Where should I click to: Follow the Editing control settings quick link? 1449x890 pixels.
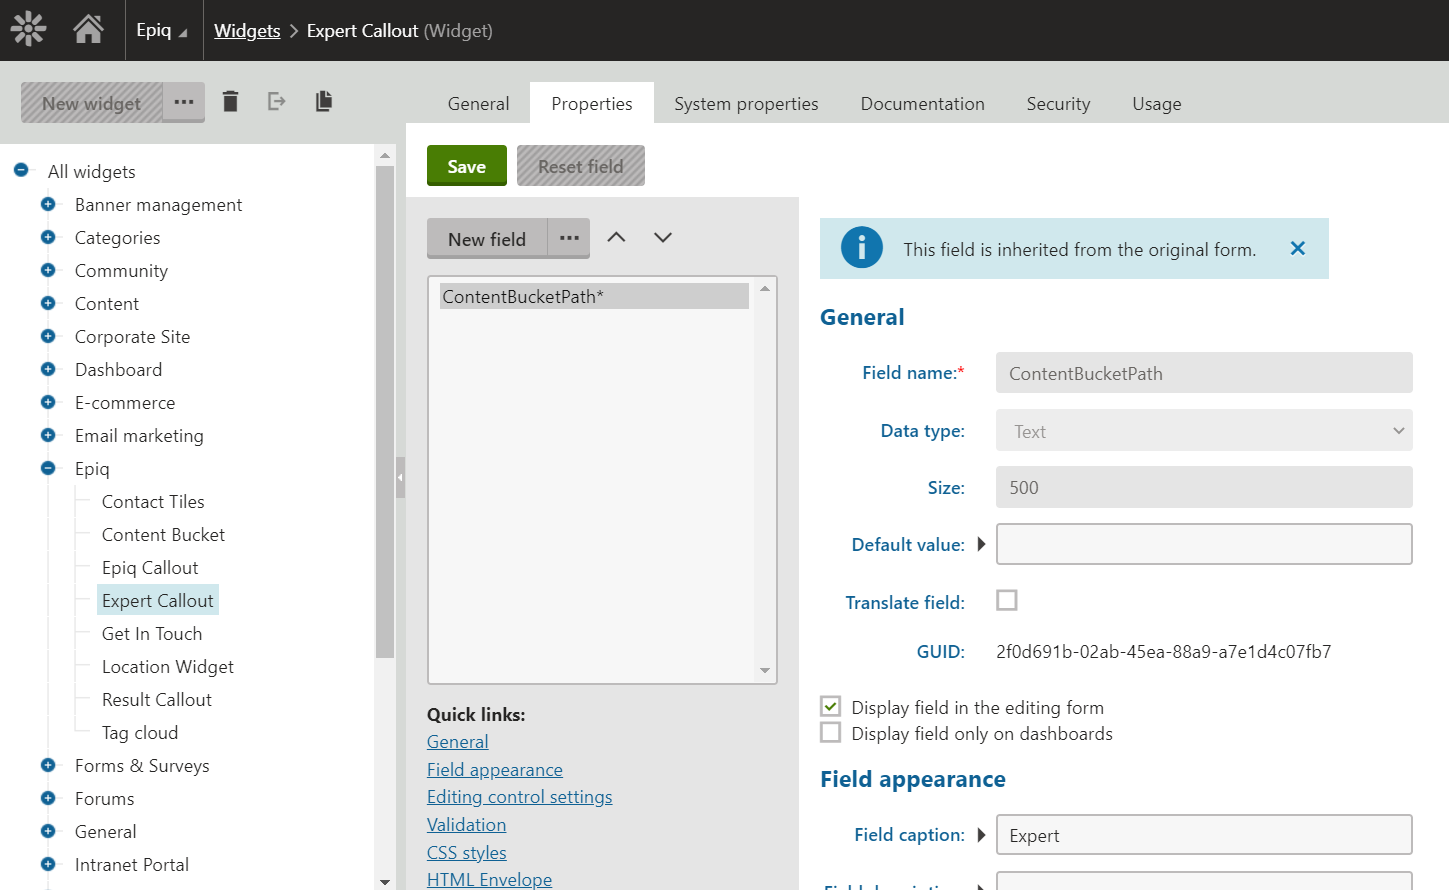coord(519,797)
